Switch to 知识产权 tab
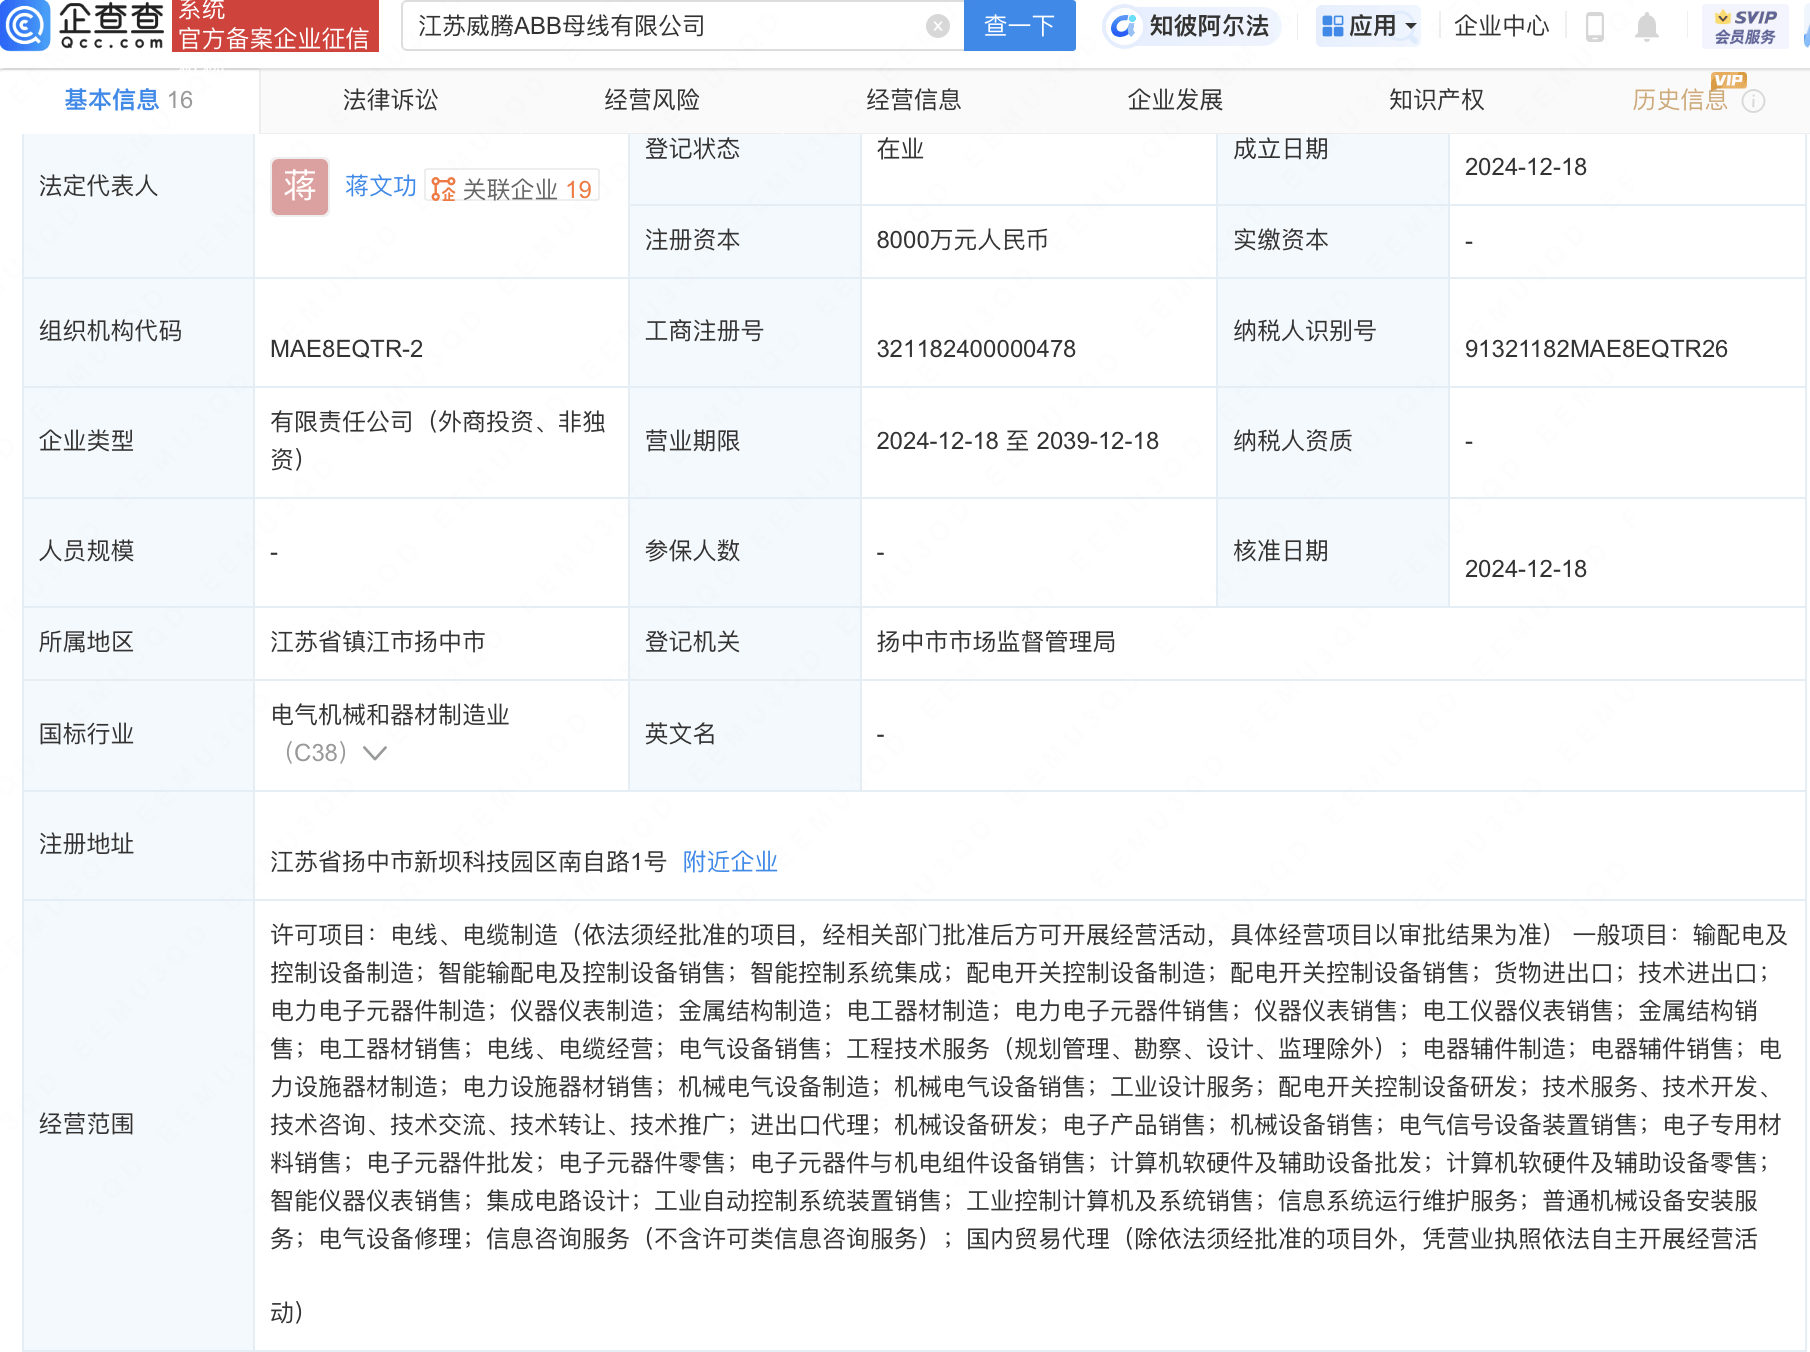 tap(1436, 100)
